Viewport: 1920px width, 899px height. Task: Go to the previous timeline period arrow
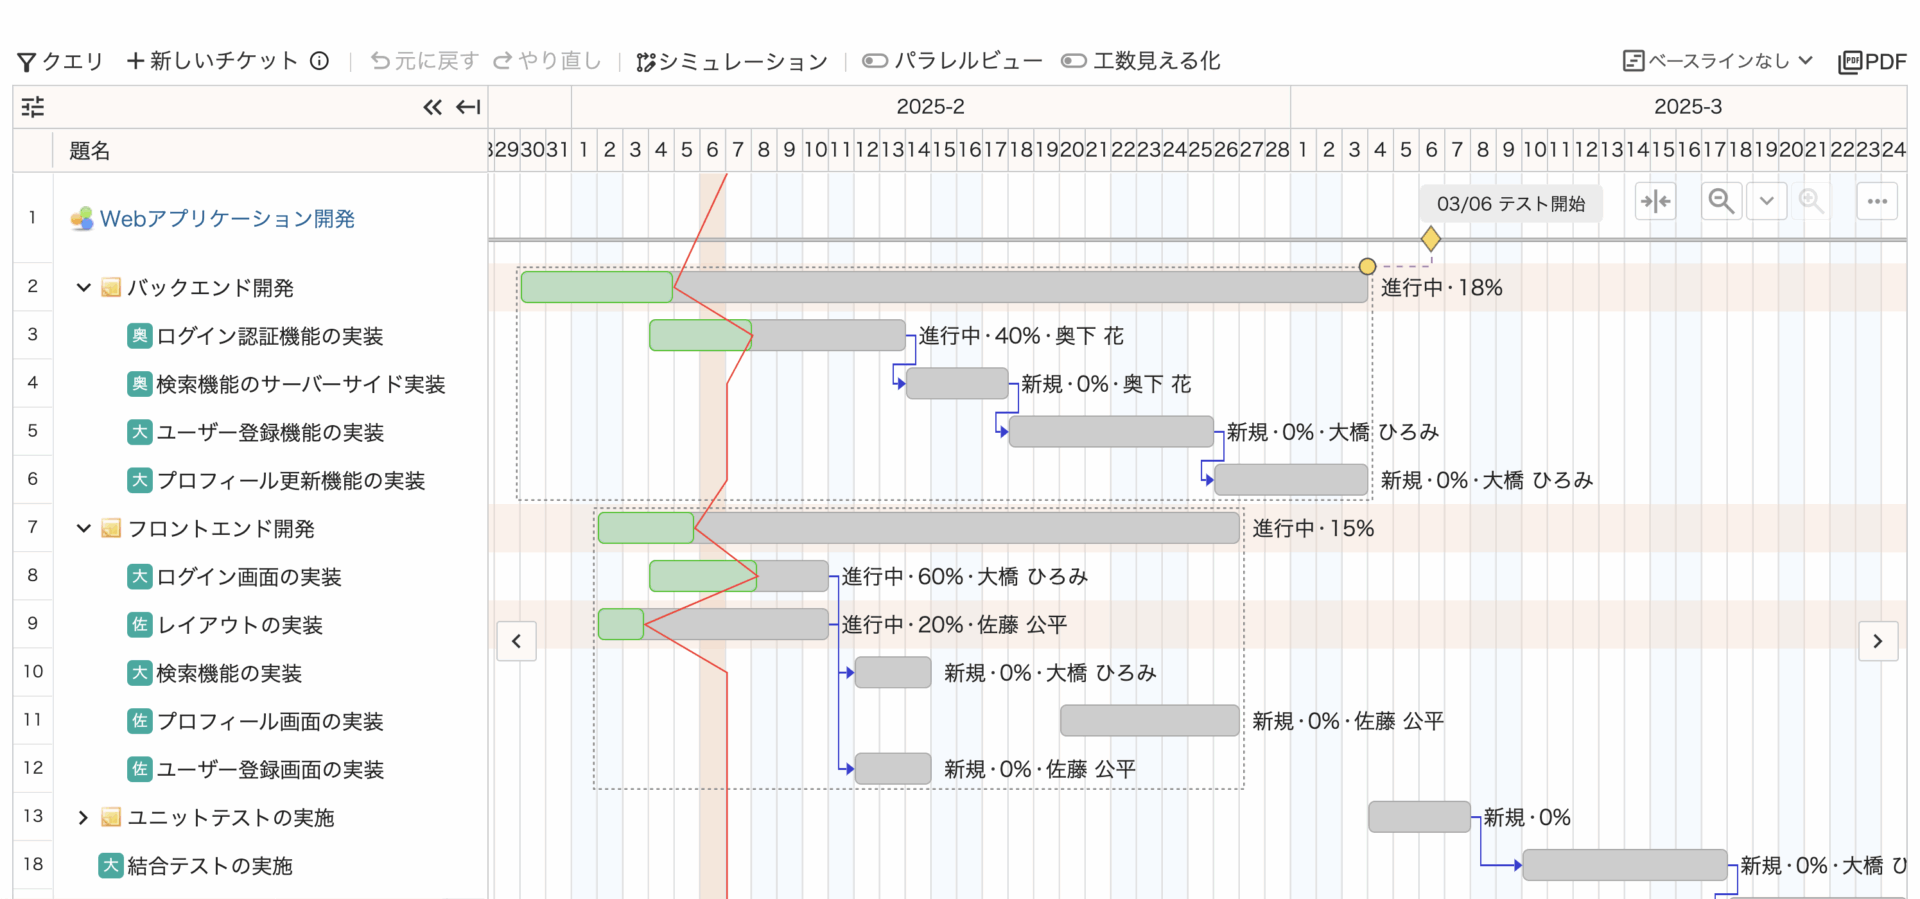[x=516, y=641]
